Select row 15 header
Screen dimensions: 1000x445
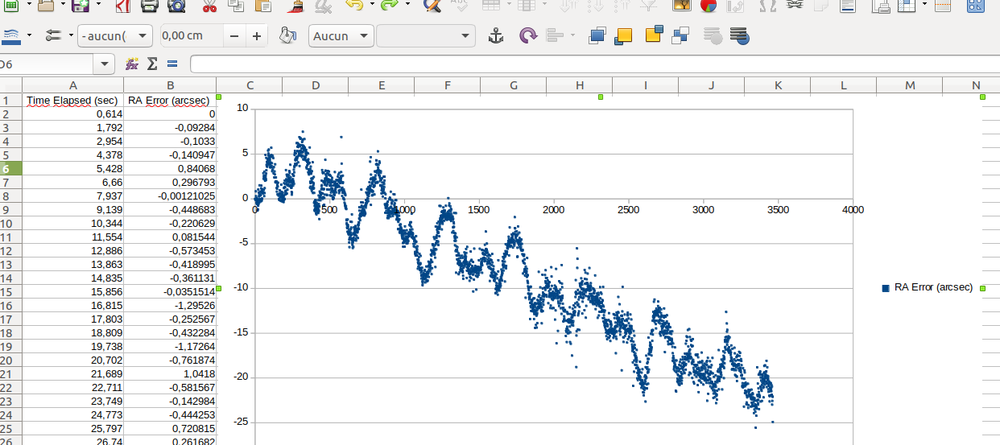11,291
